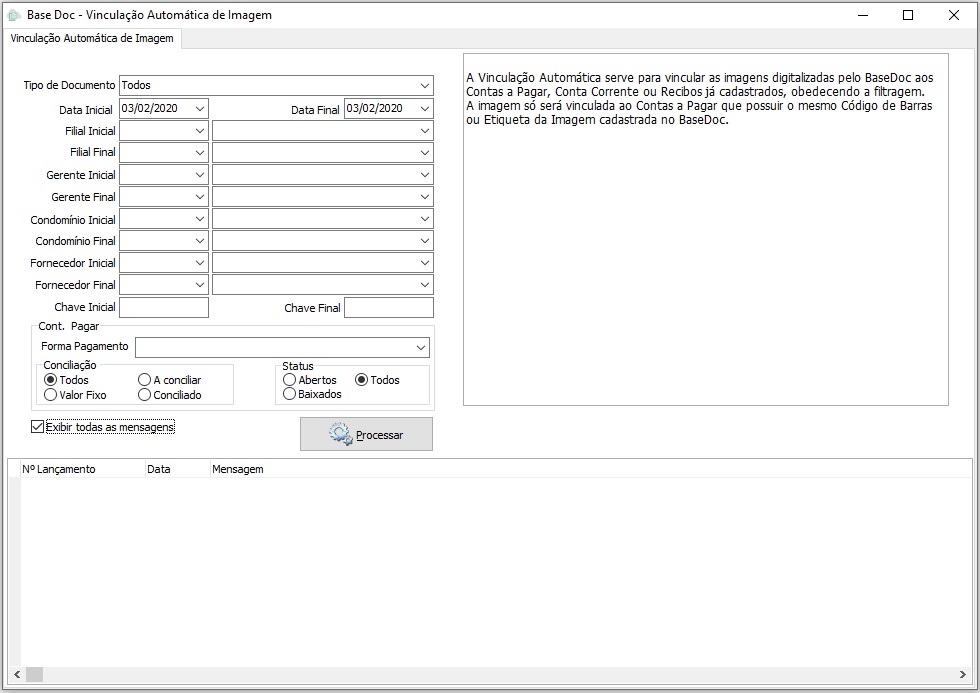This screenshot has width=980, height=693.
Task: Open the Forma Pagamento dropdown
Action: pos(421,347)
